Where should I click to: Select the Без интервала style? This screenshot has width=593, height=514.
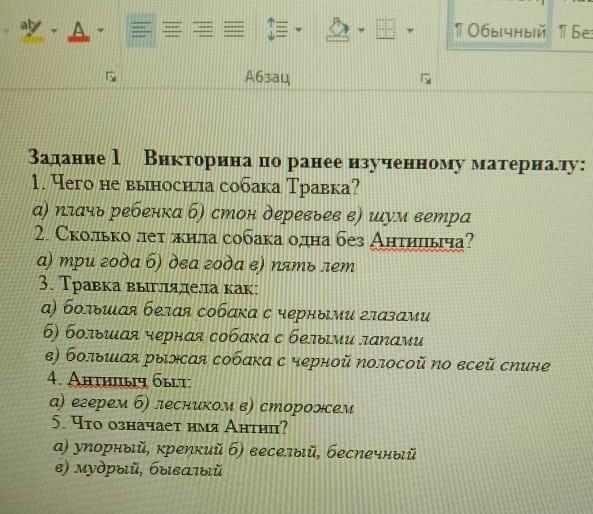pyautogui.click(x=575, y=32)
